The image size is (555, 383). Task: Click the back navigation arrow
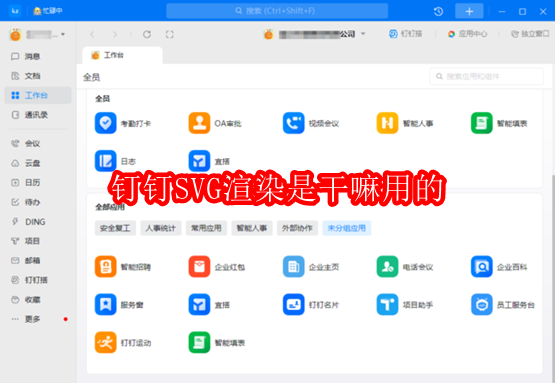(92, 34)
